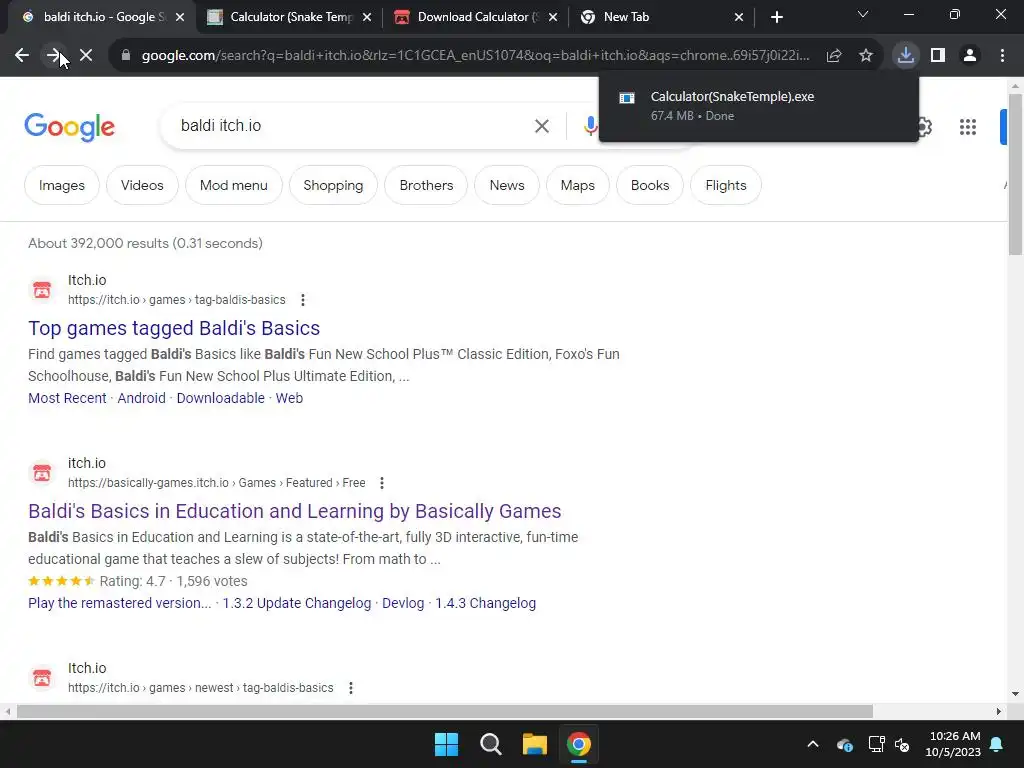The width and height of the screenshot is (1024, 768).
Task: Open the Web sitelink
Action: pos(289,398)
